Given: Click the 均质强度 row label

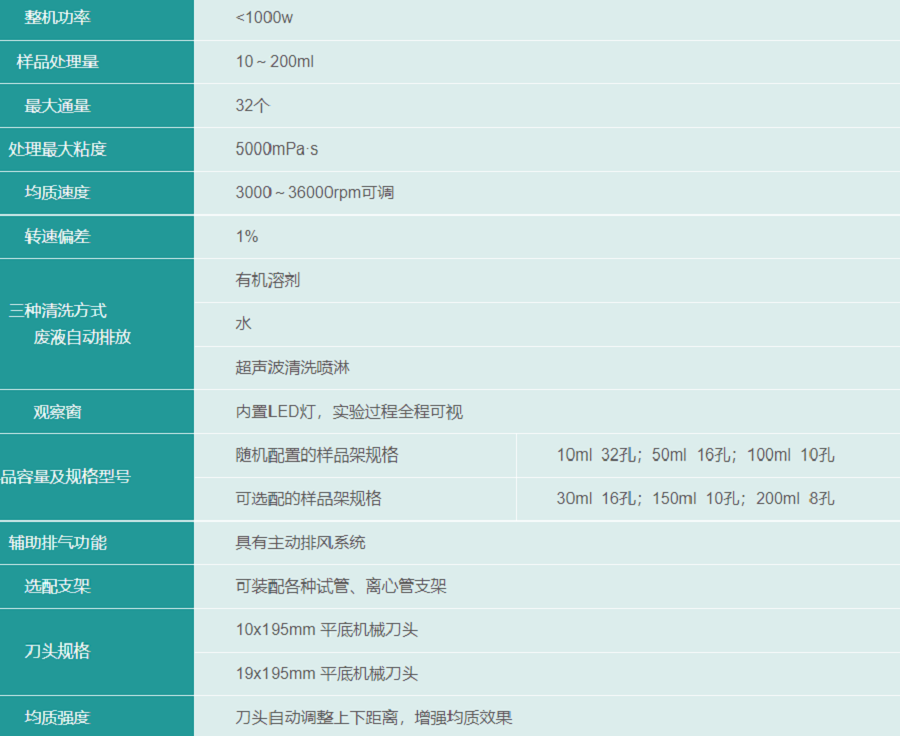Looking at the screenshot, I should [x=57, y=717].
